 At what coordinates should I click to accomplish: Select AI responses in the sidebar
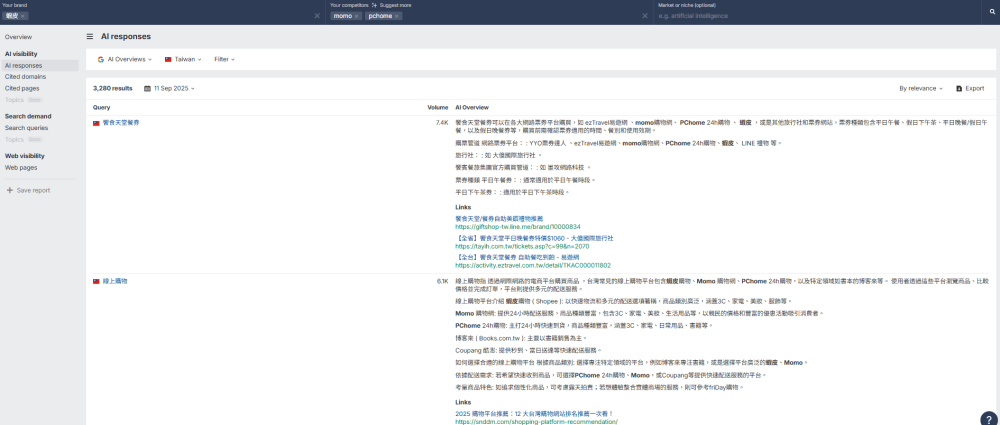point(39,65)
